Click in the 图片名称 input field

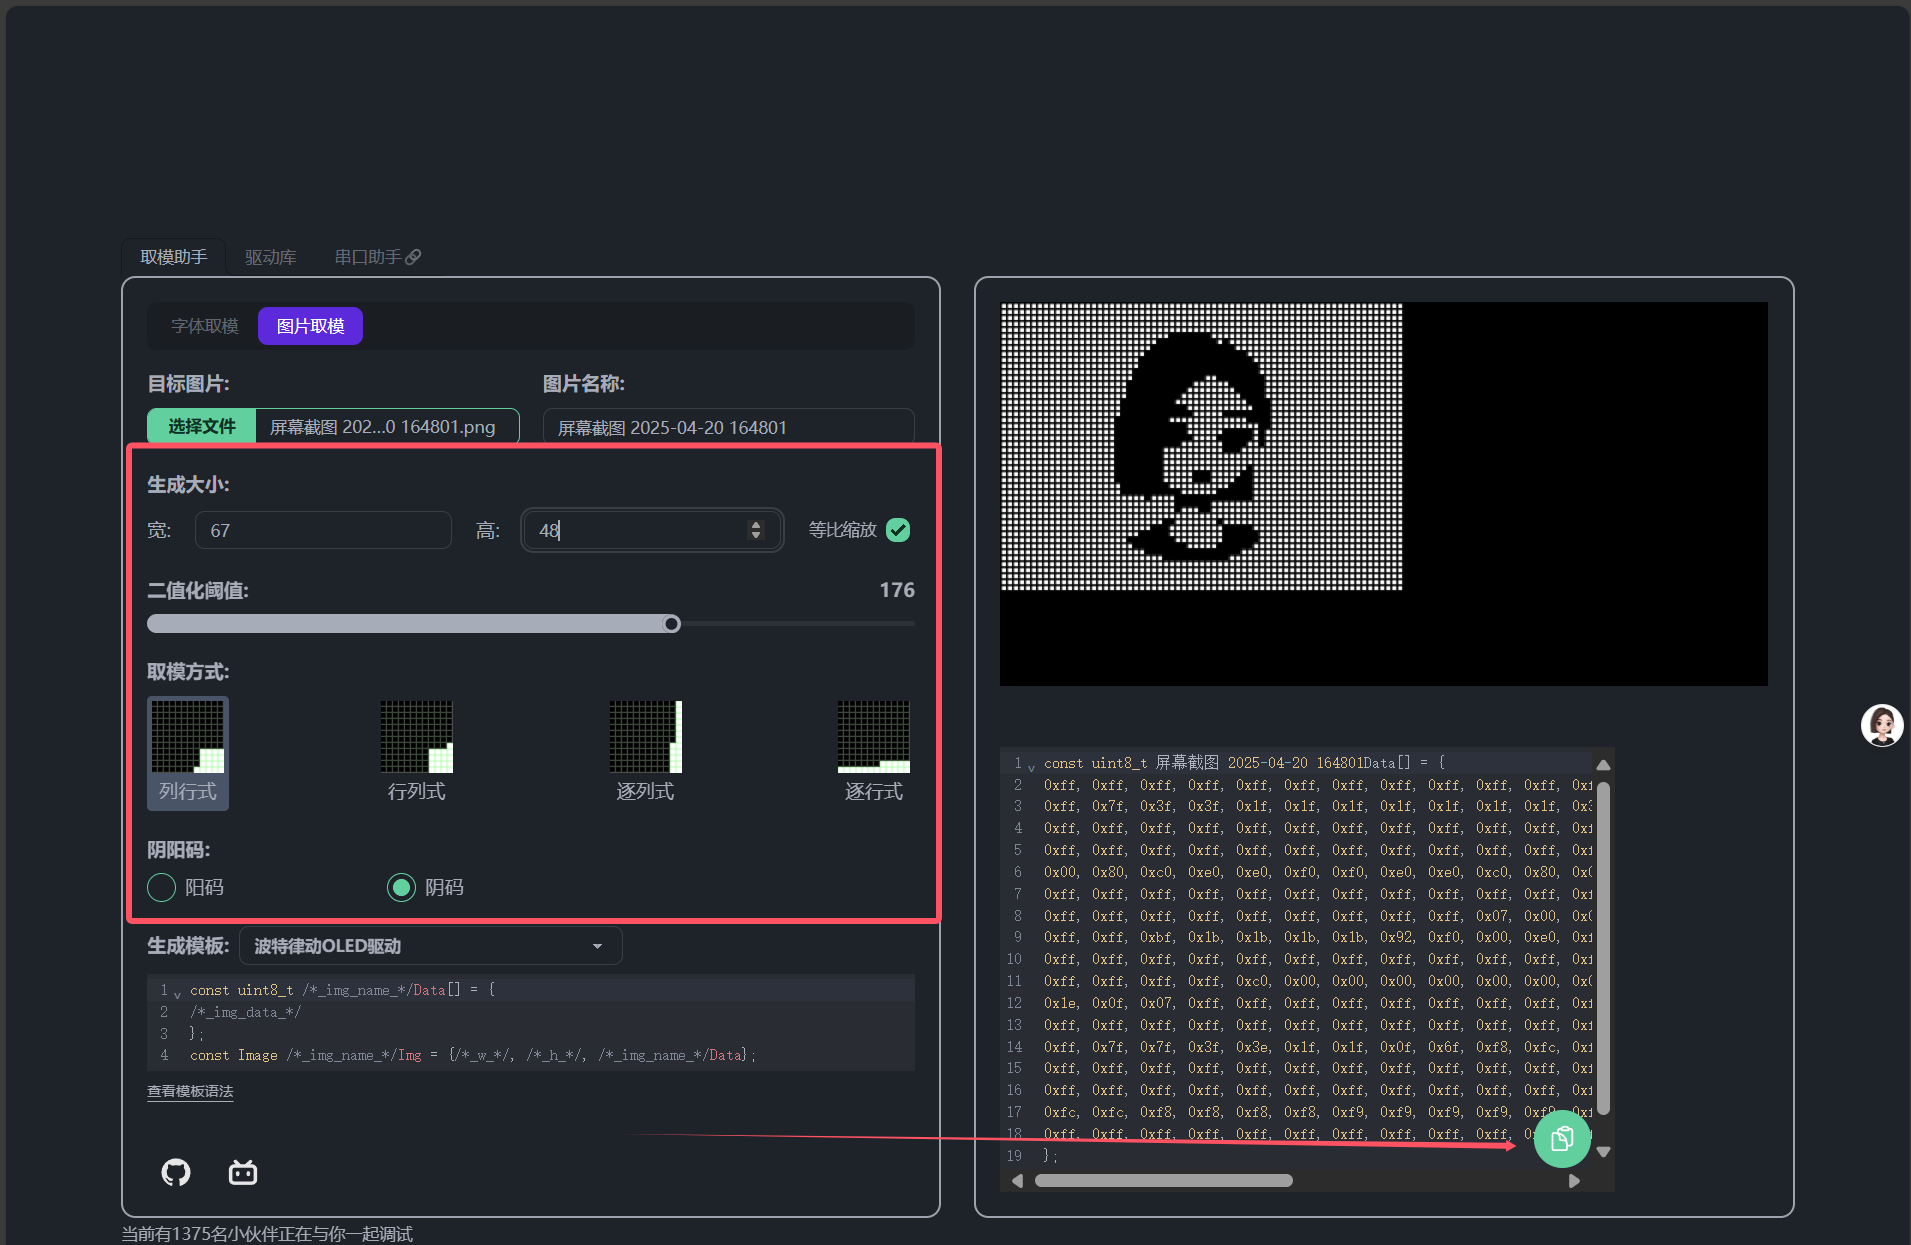[x=728, y=427]
